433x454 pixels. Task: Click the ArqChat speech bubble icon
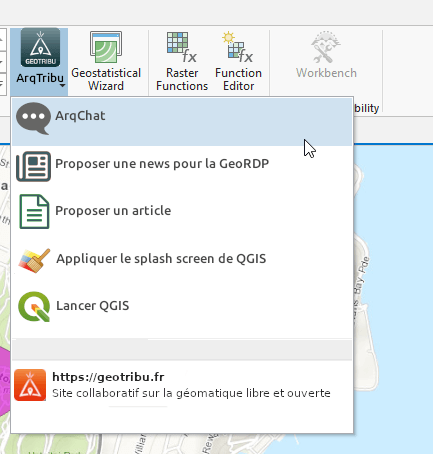tap(33, 118)
